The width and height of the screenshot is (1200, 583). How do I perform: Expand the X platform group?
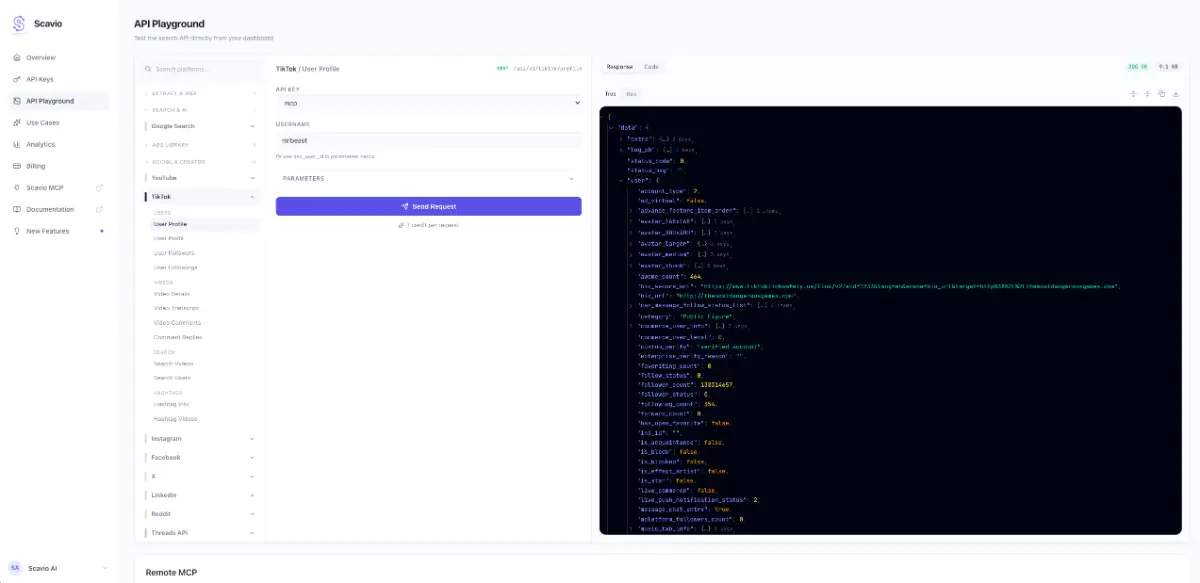coord(200,476)
